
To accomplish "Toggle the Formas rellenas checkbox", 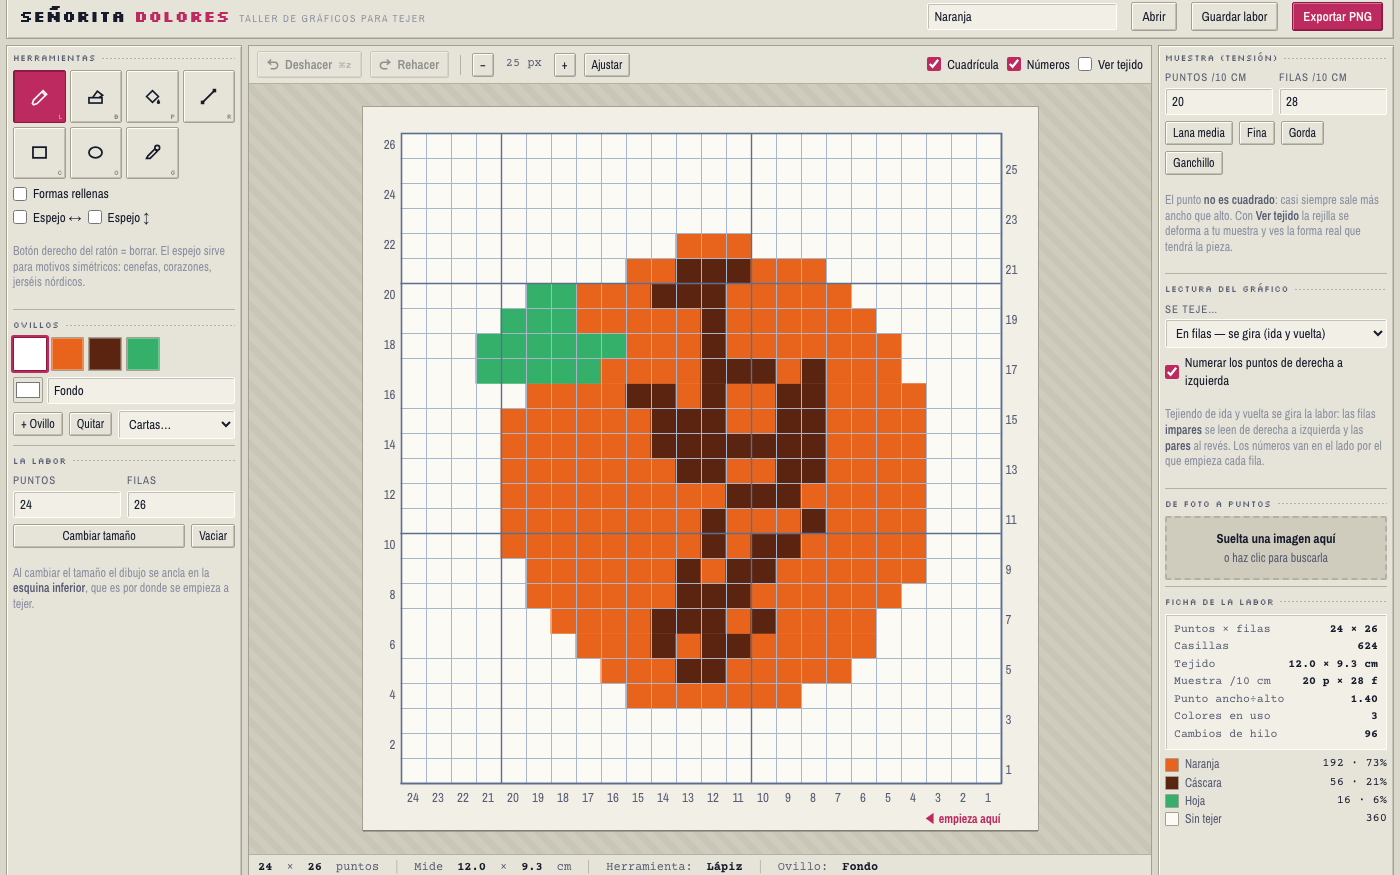I will (x=20, y=194).
